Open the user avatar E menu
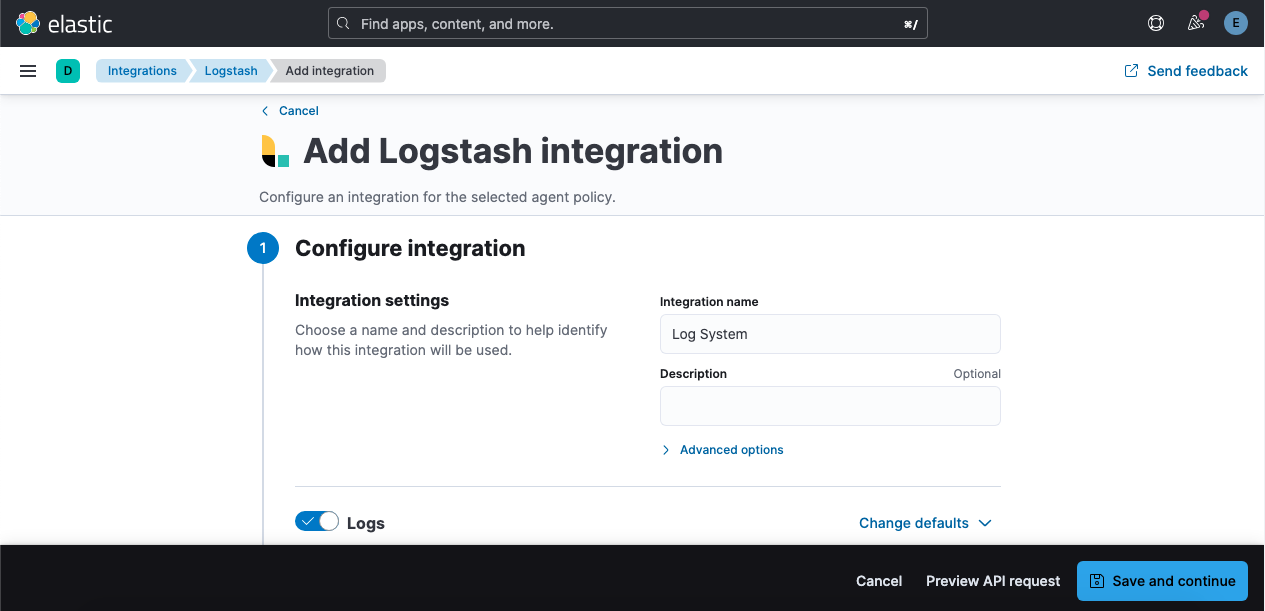The width and height of the screenshot is (1265, 611). coord(1236,23)
